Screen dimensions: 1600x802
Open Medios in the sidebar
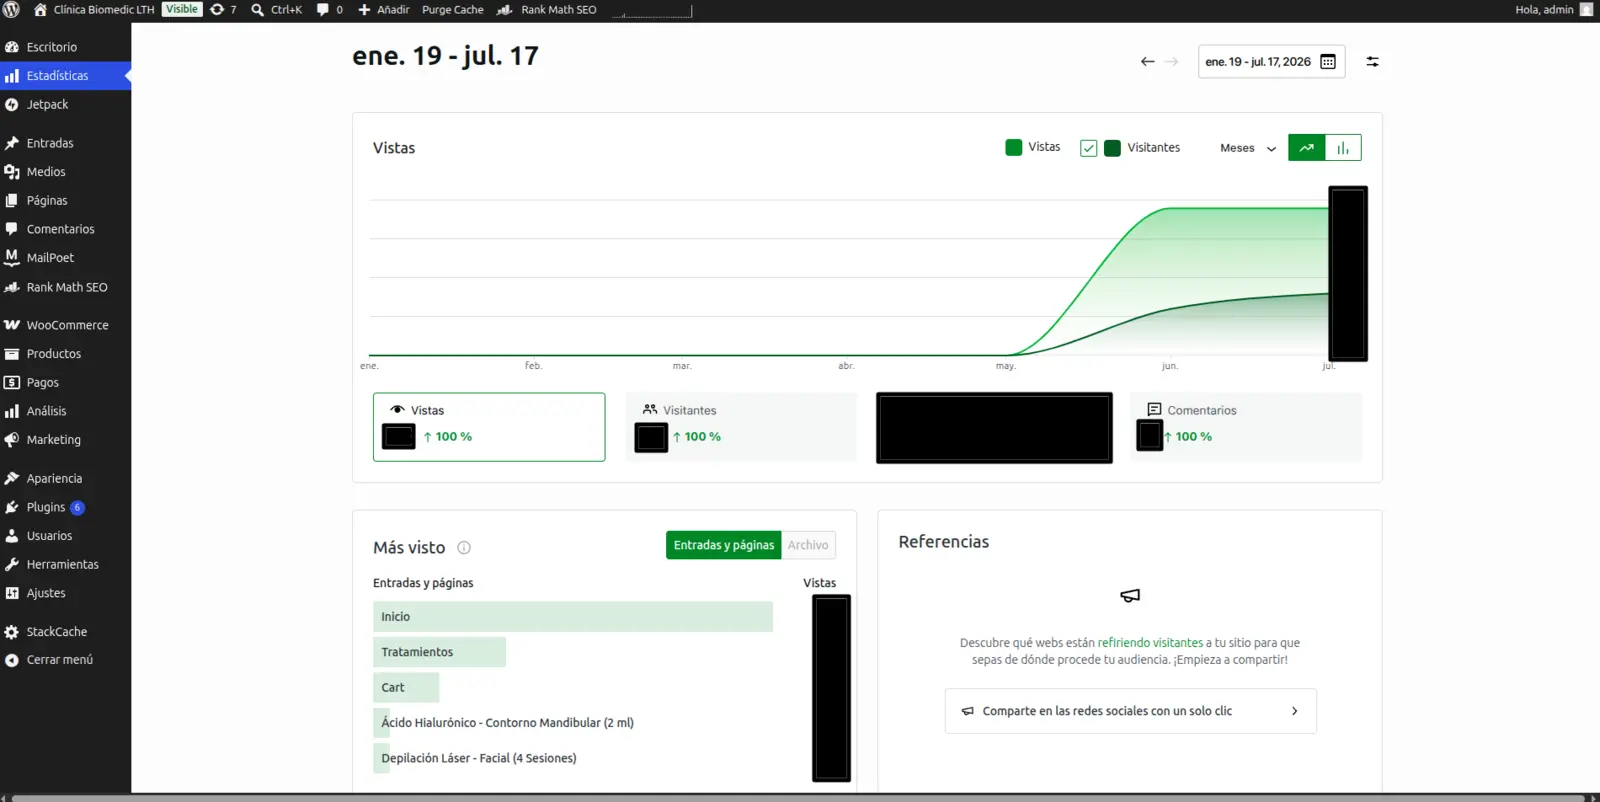65,172
